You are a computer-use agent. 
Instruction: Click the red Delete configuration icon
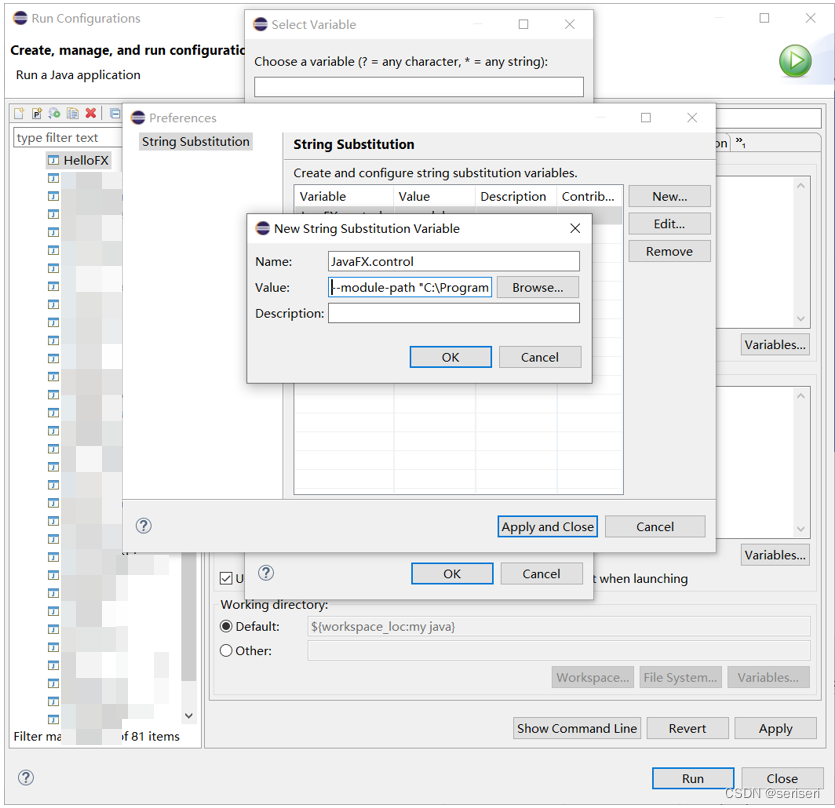point(91,113)
